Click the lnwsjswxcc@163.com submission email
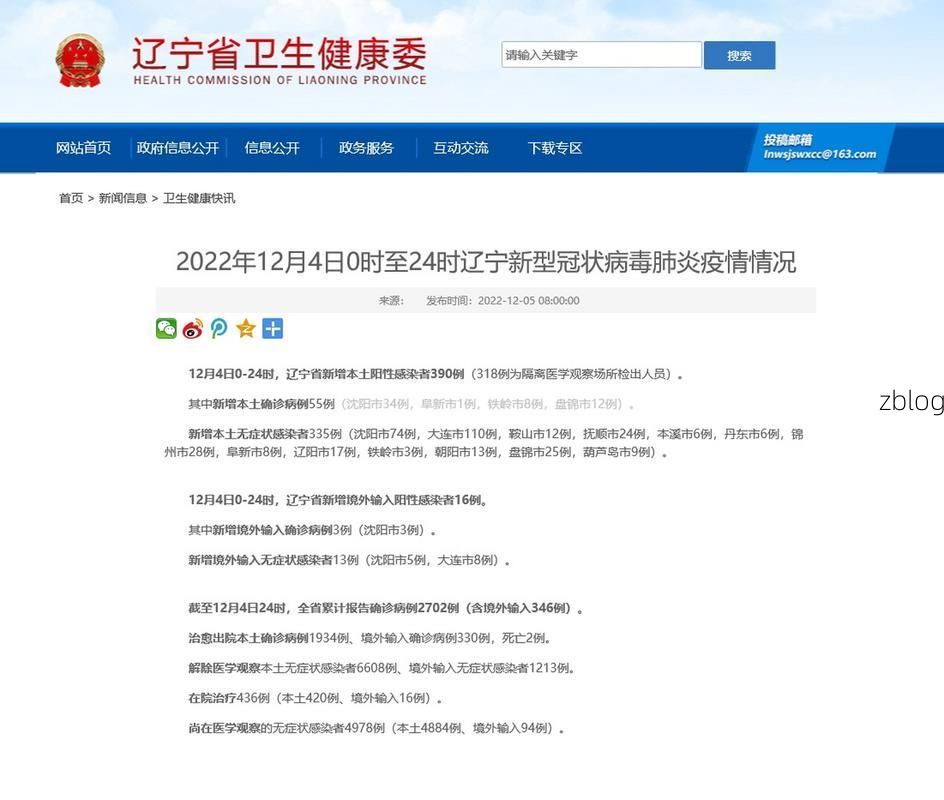This screenshot has width=944, height=800. pos(820,155)
